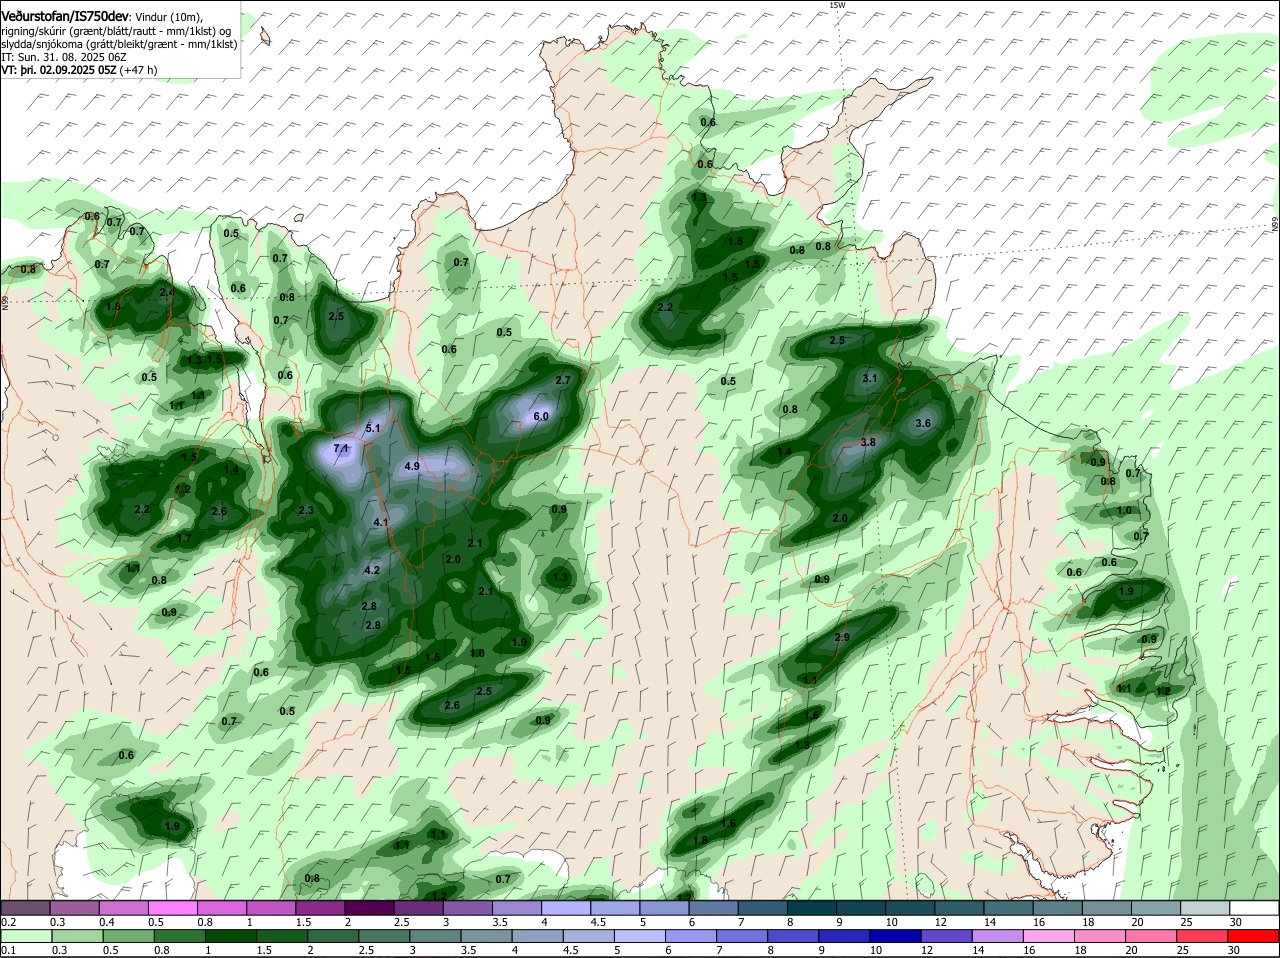Click the 5.1 precipitation label
Viewport: 1280px width, 958px height.
(x=374, y=428)
